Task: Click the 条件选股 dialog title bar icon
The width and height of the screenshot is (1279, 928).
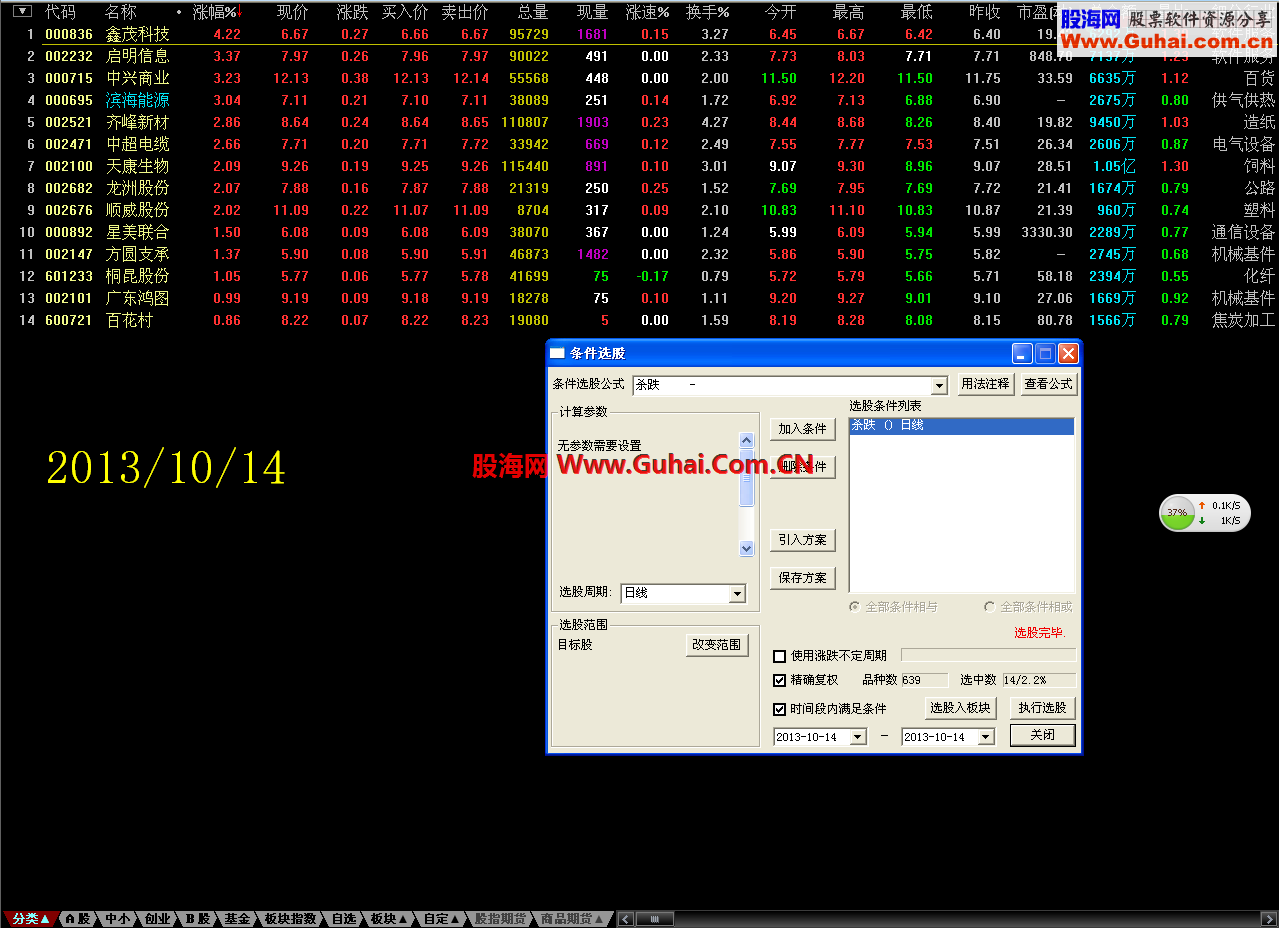Action: coord(558,353)
